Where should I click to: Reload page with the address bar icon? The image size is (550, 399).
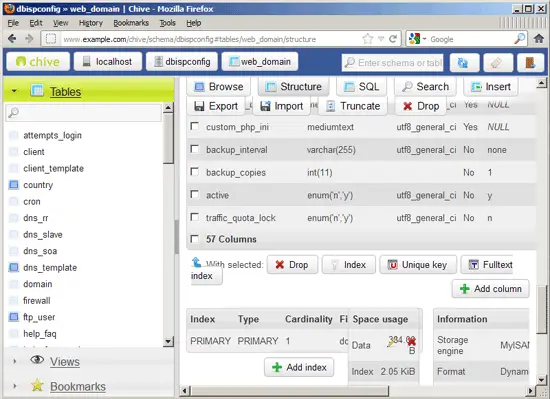click(x=393, y=39)
